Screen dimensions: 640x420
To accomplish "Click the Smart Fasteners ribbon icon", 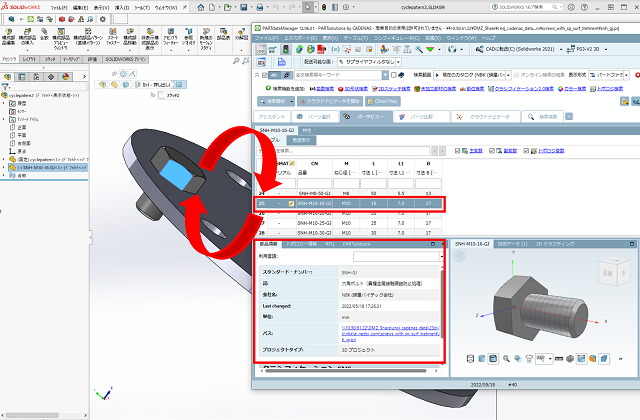I will click(113, 32).
